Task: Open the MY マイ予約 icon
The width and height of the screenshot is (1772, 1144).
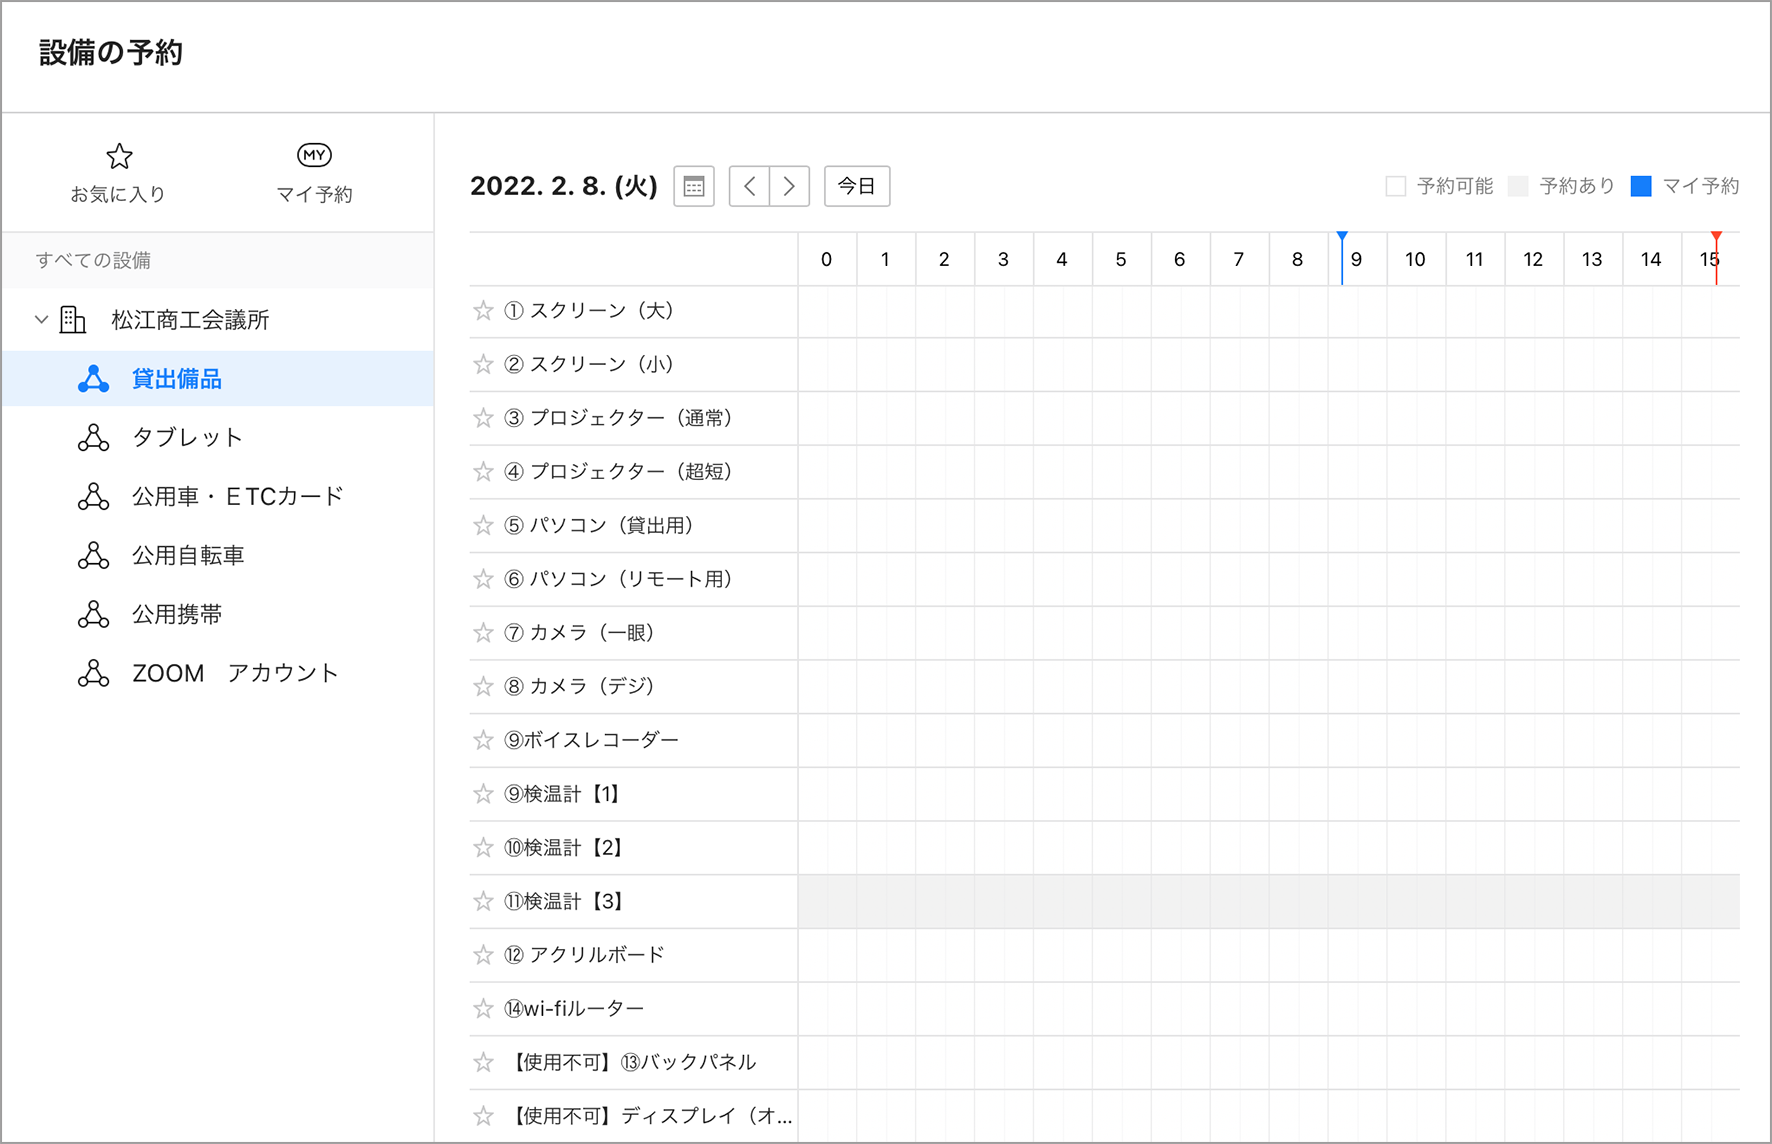Action: [x=314, y=155]
